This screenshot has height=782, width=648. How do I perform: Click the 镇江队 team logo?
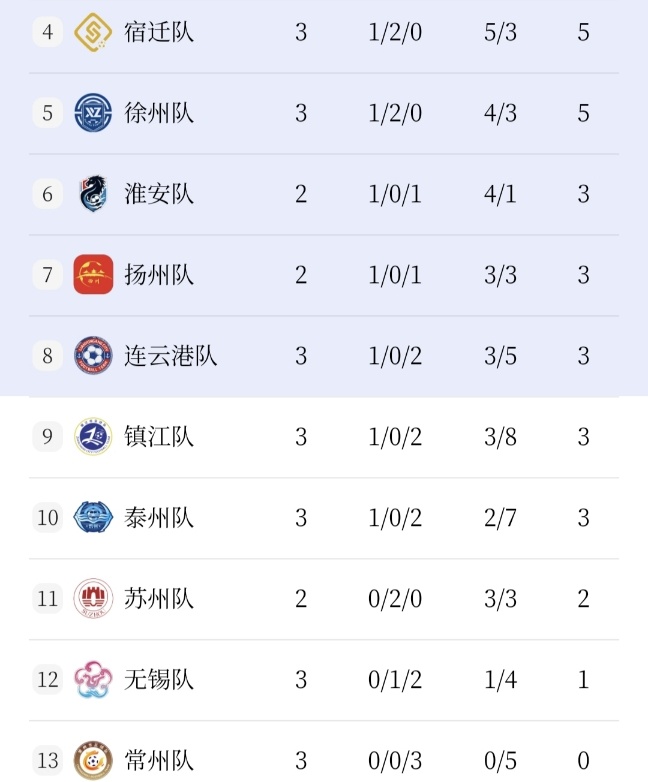tap(93, 437)
